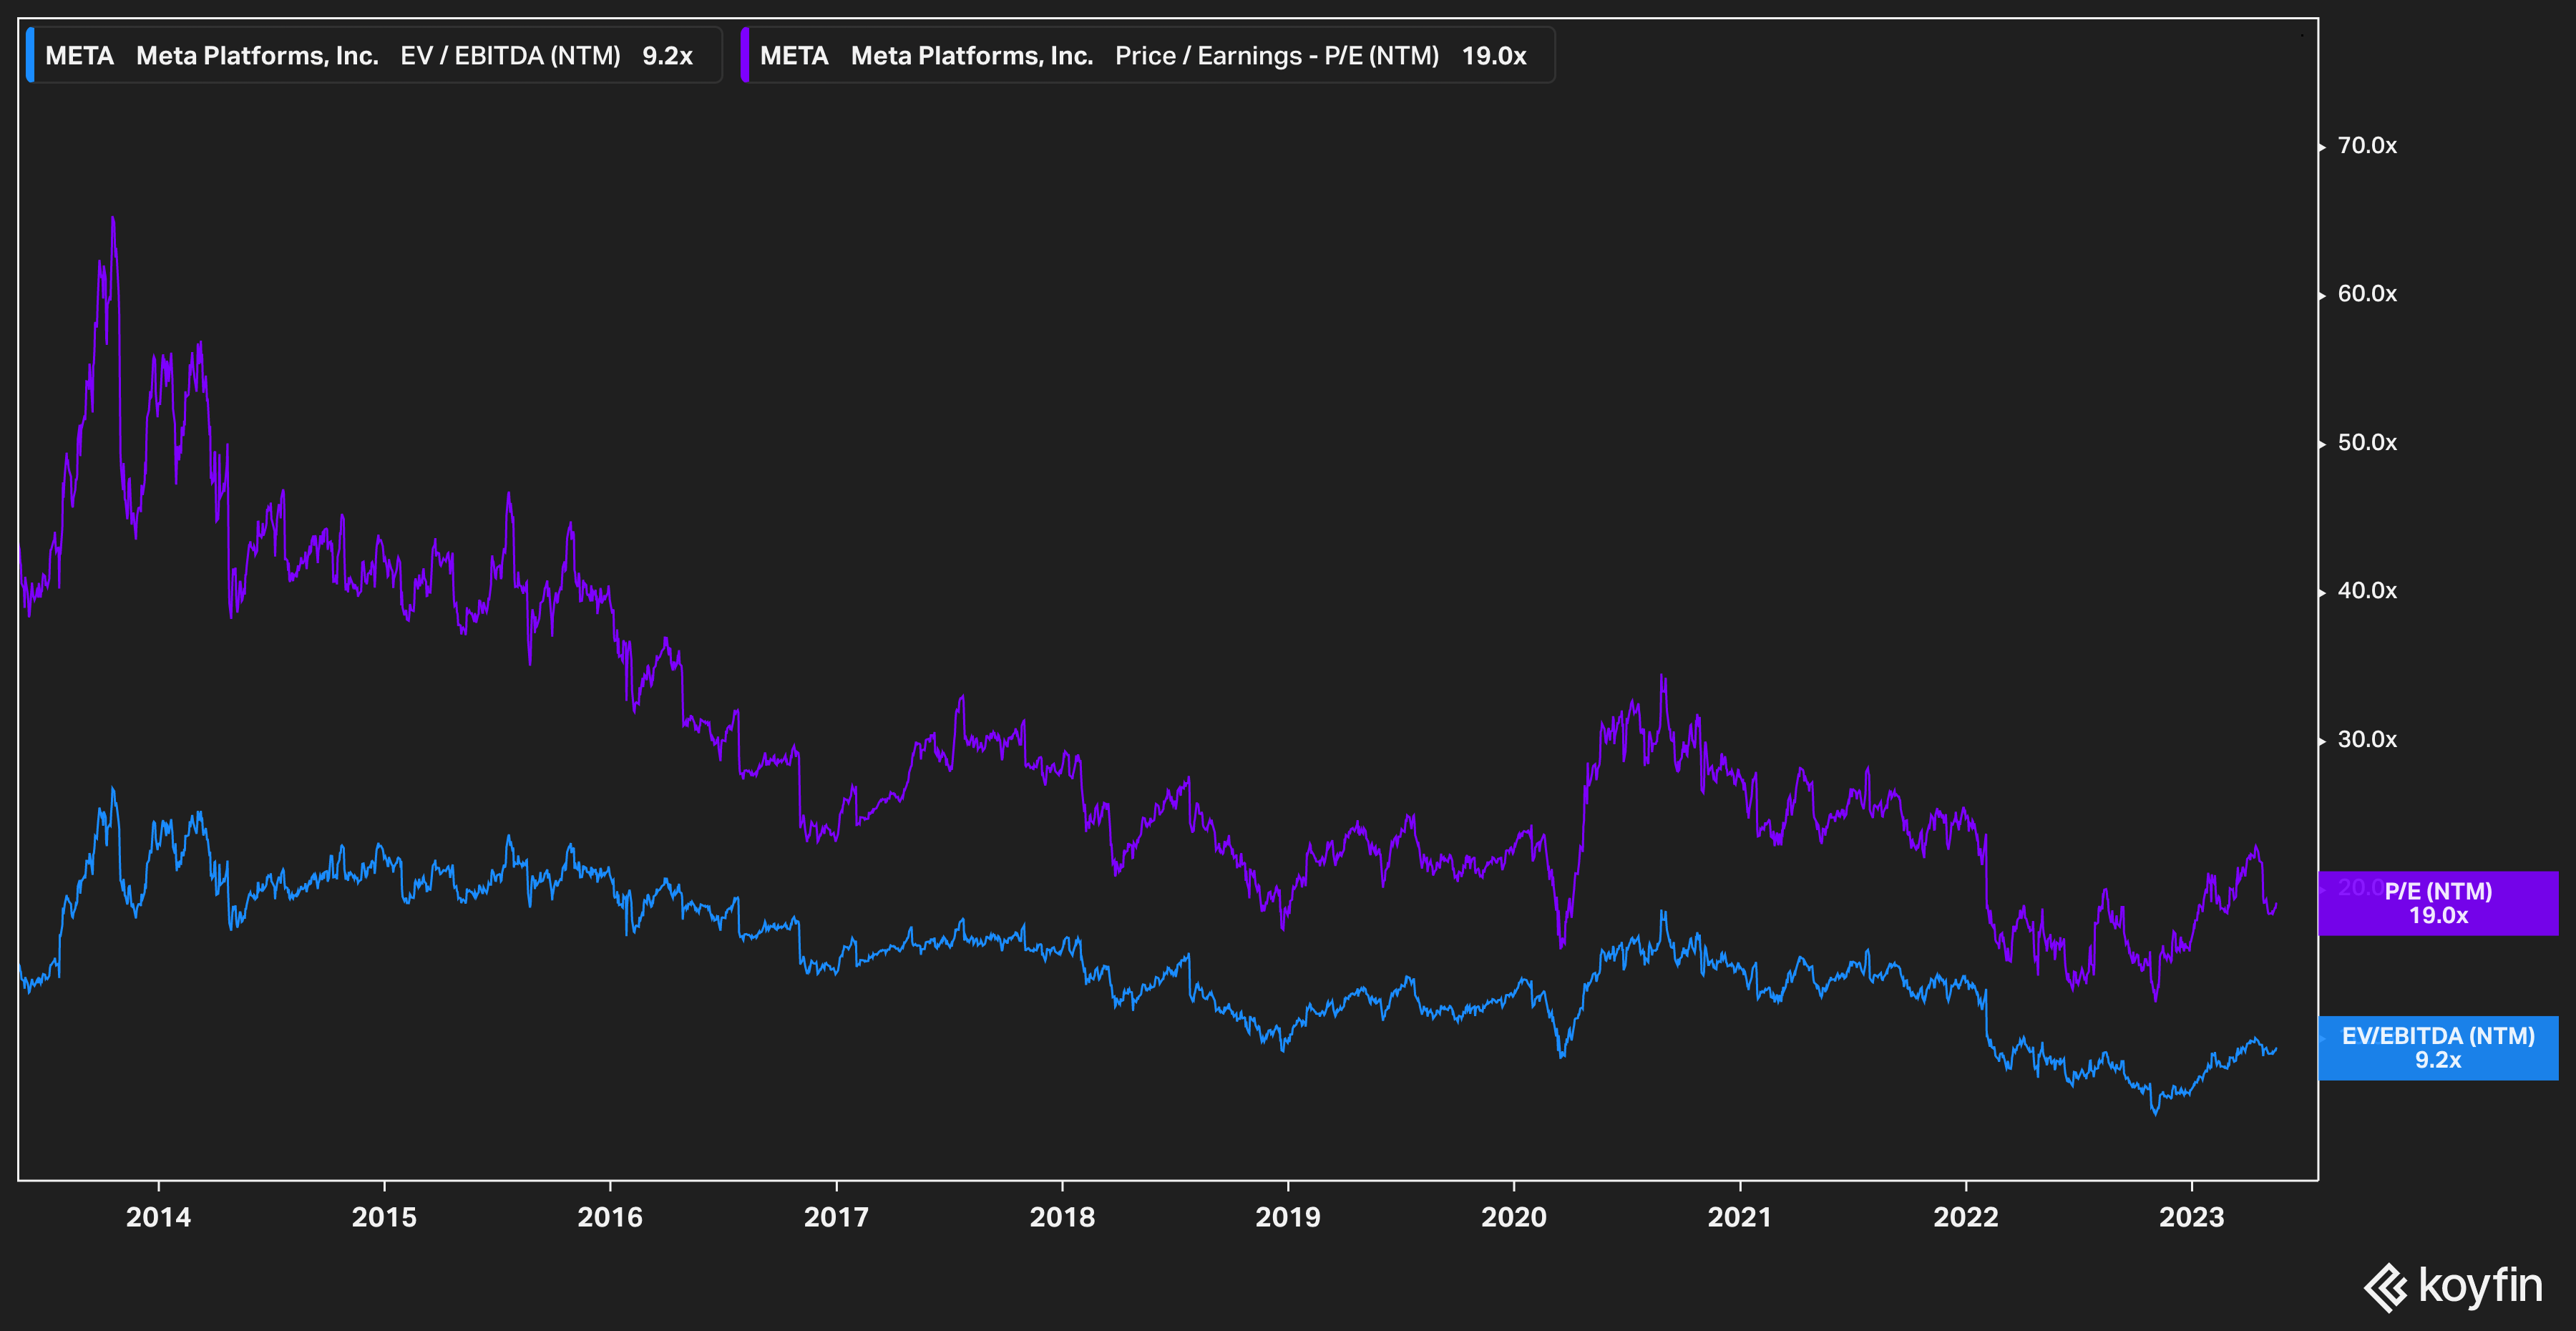Click the blue EV/EBITDA legend color bar
This screenshot has height=1331, width=2576.
[x=30, y=55]
